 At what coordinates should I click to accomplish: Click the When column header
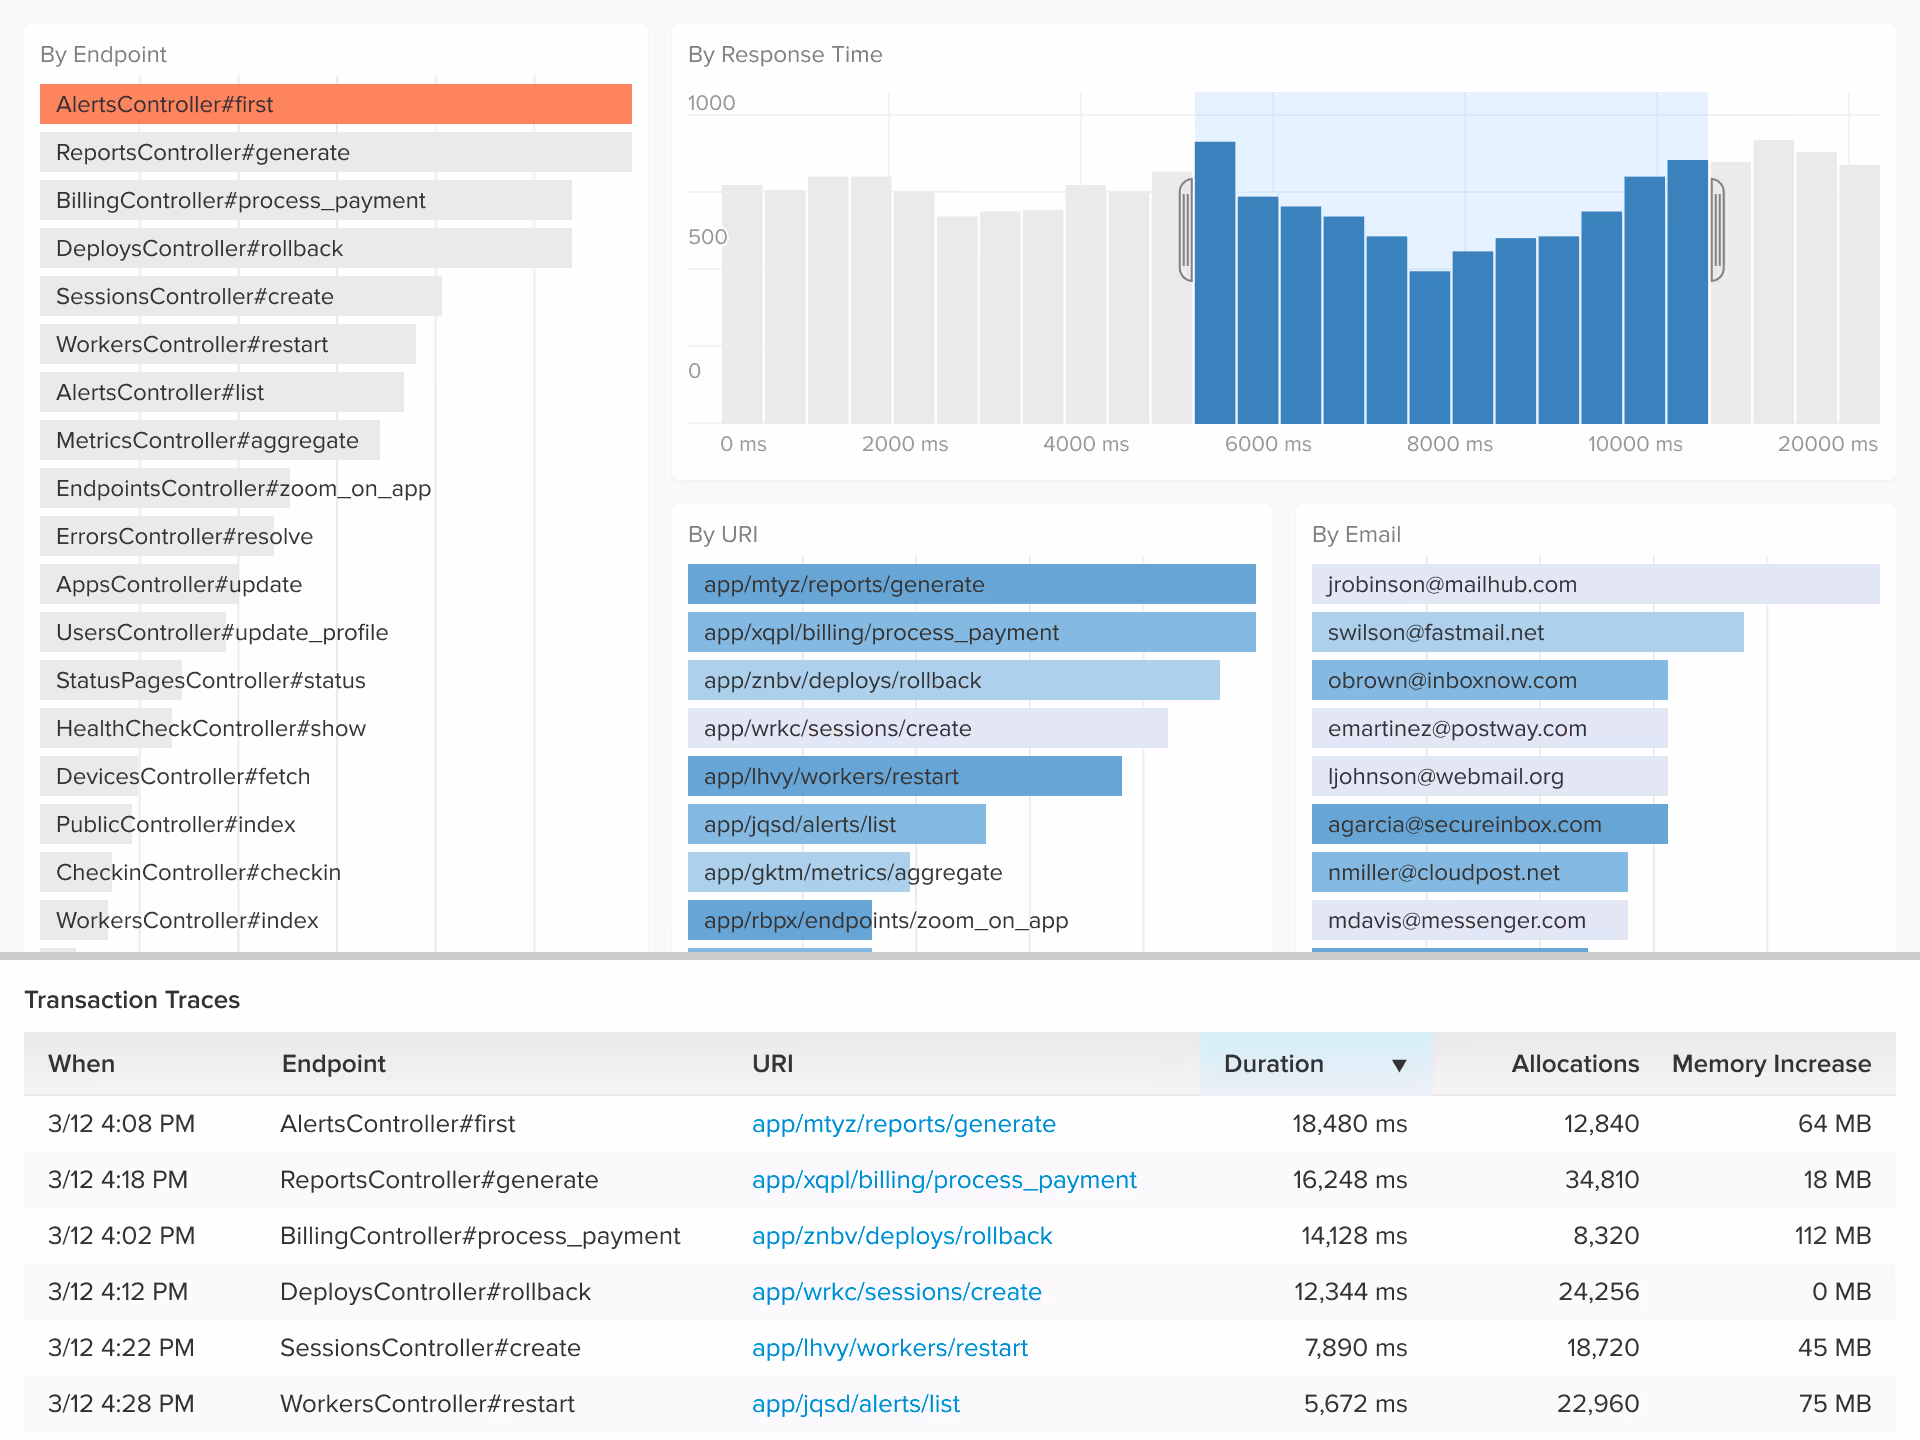[x=82, y=1064]
